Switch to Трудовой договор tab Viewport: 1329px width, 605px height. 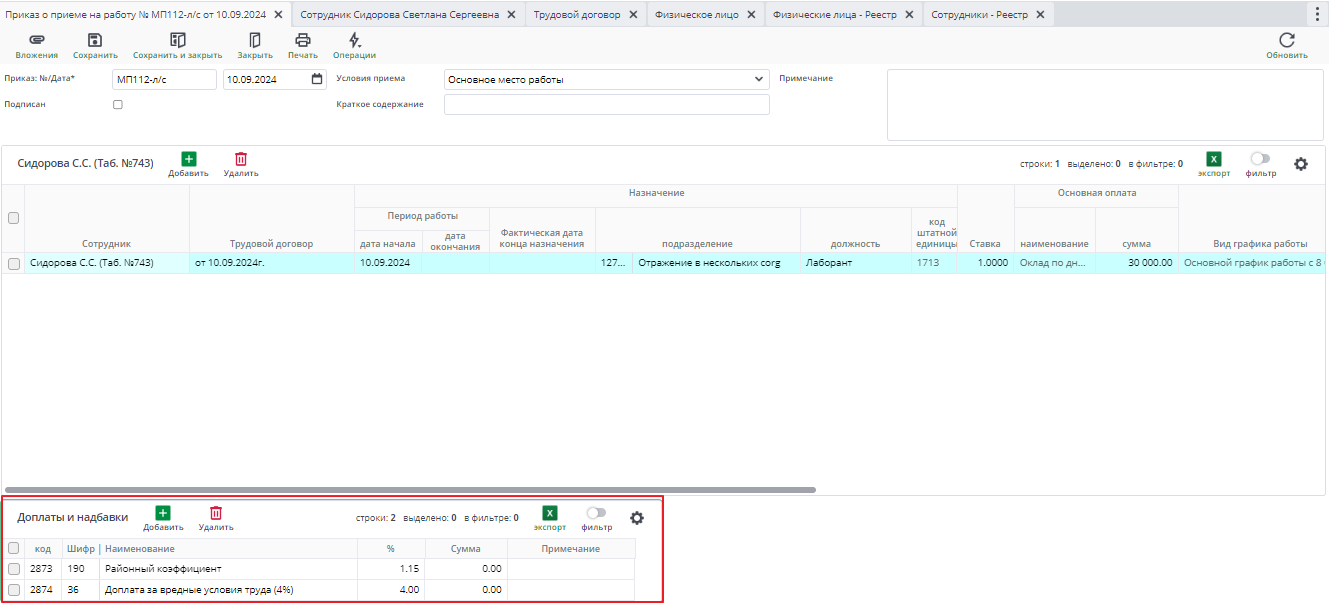576,15
